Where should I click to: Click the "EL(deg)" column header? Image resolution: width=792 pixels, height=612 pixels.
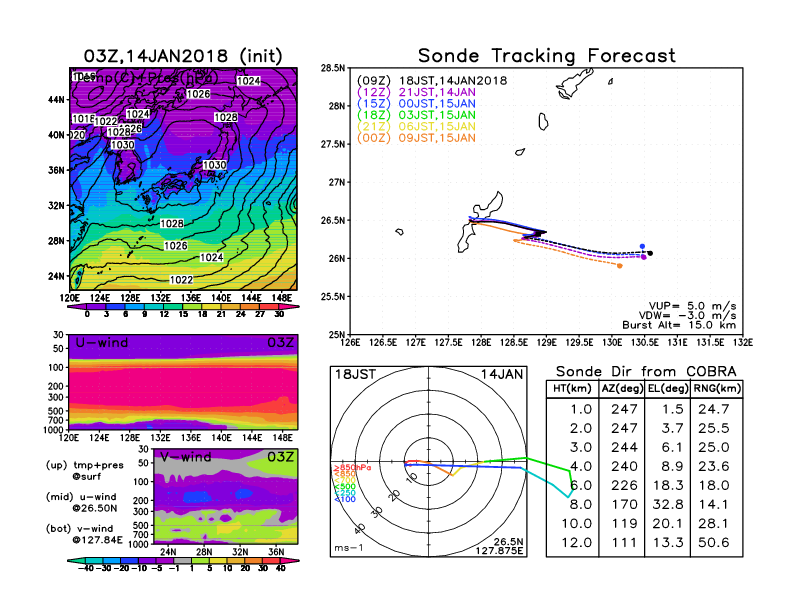point(668,389)
